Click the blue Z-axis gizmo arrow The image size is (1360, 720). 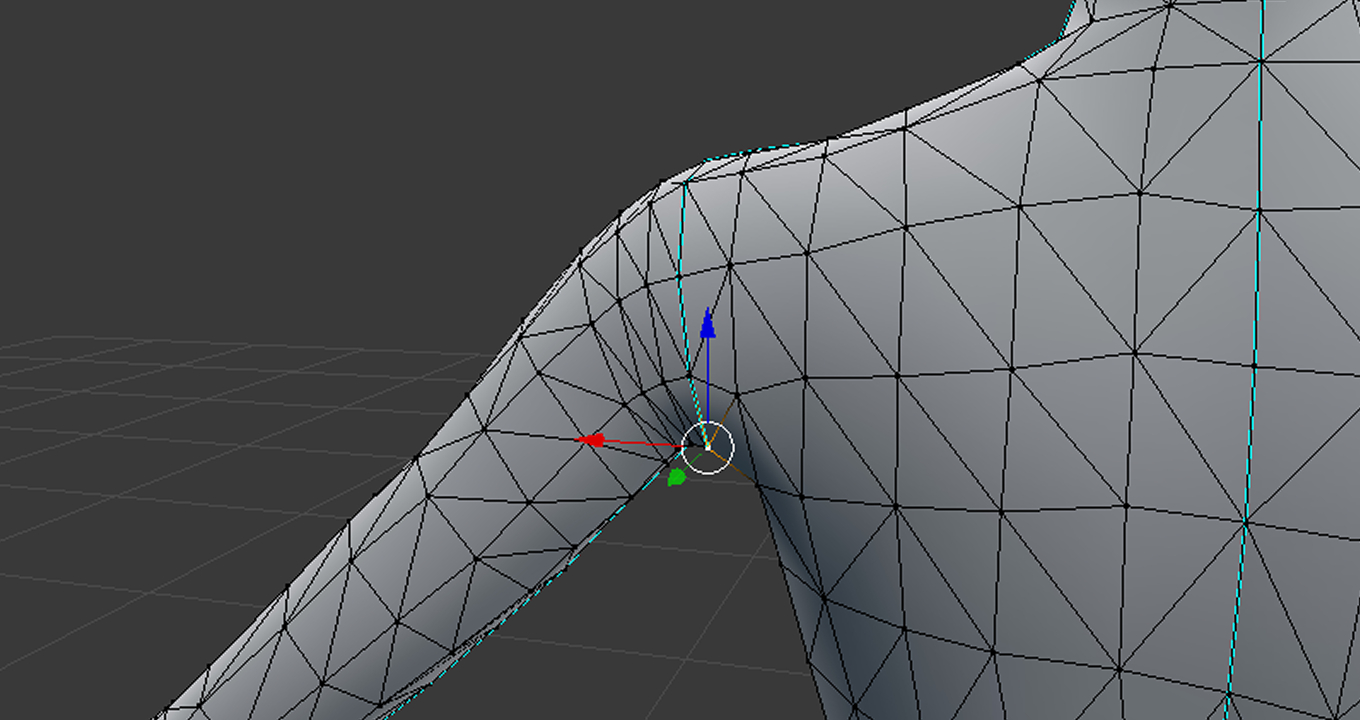708,325
